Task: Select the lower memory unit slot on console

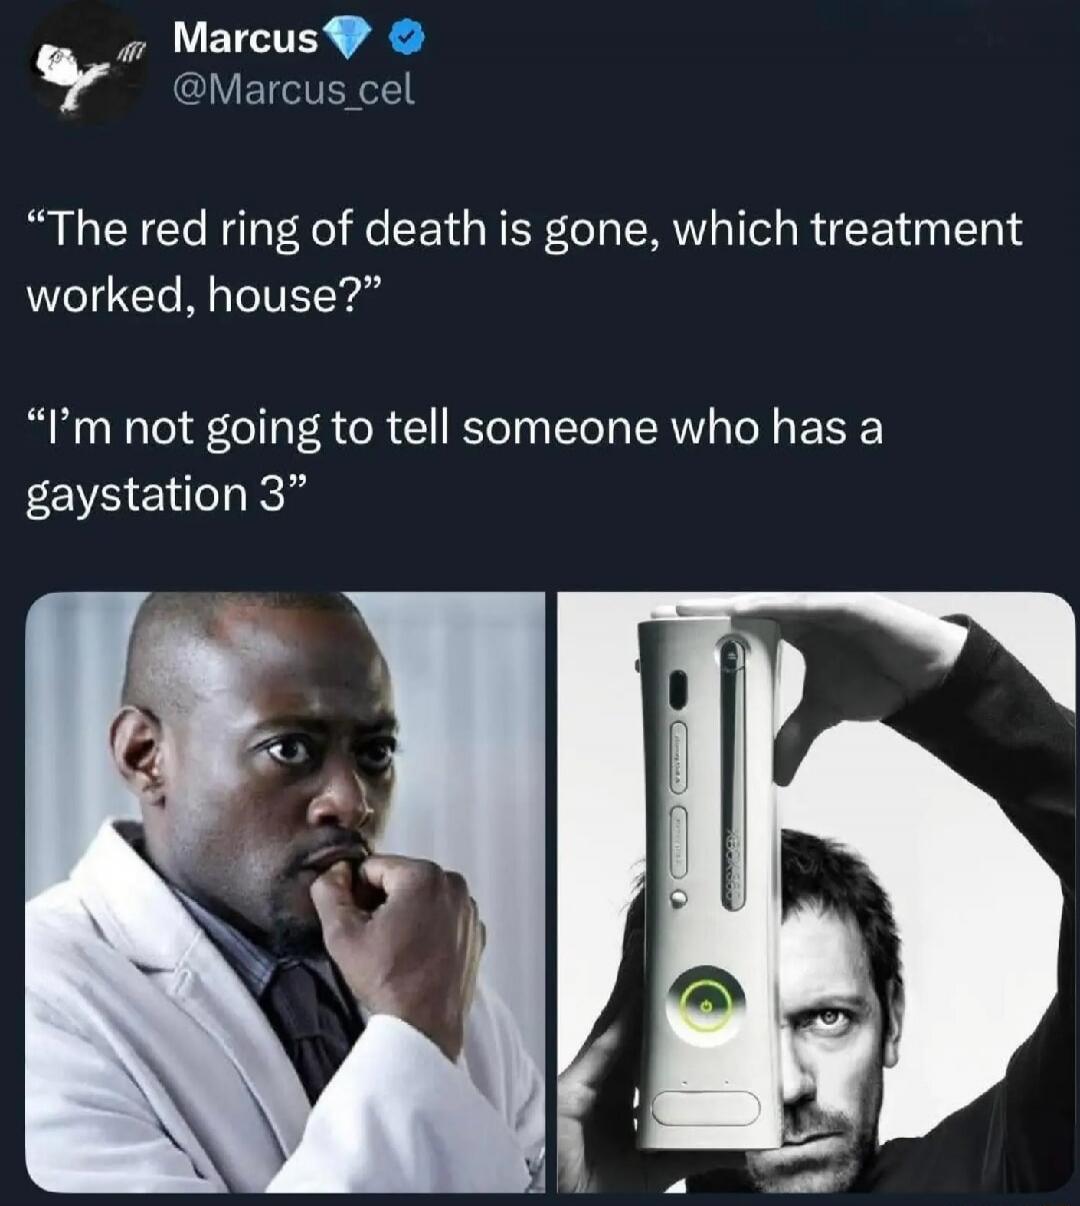Action: [x=678, y=840]
